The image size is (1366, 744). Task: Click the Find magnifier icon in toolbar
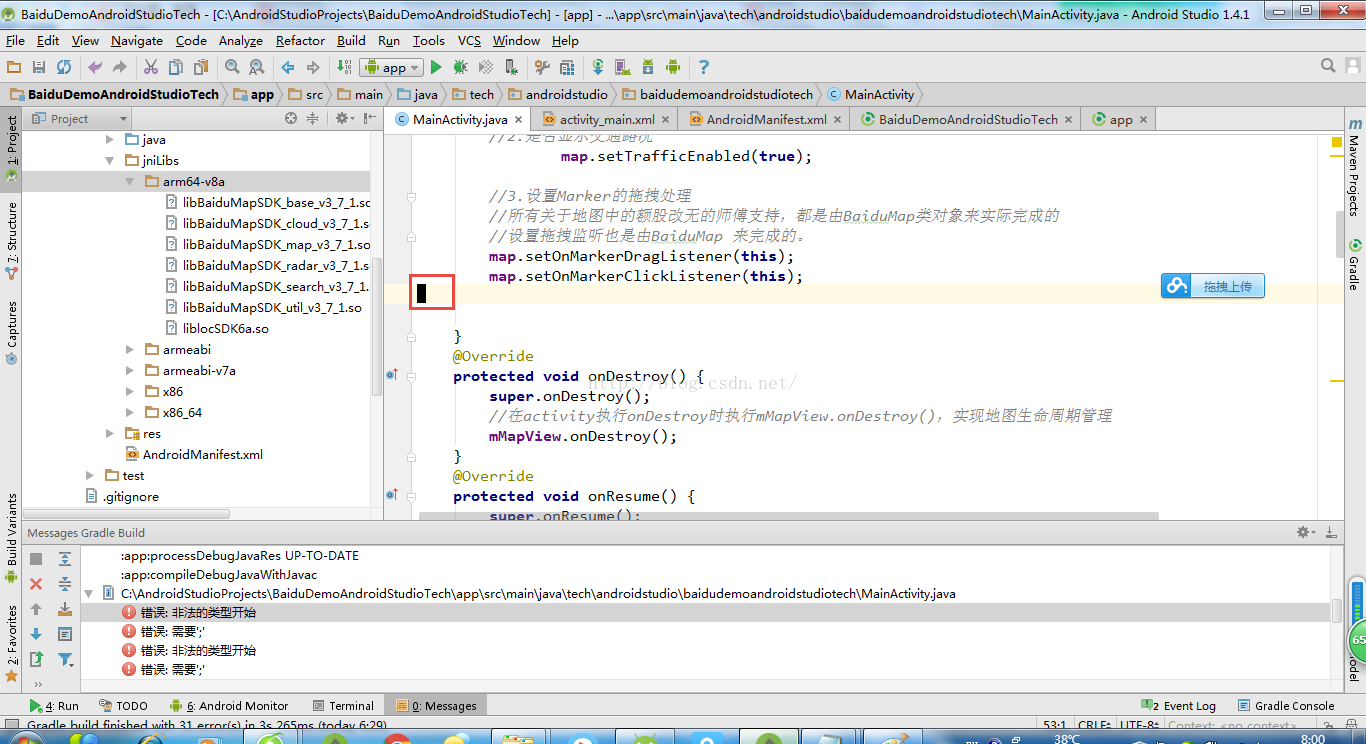pyautogui.click(x=232, y=67)
